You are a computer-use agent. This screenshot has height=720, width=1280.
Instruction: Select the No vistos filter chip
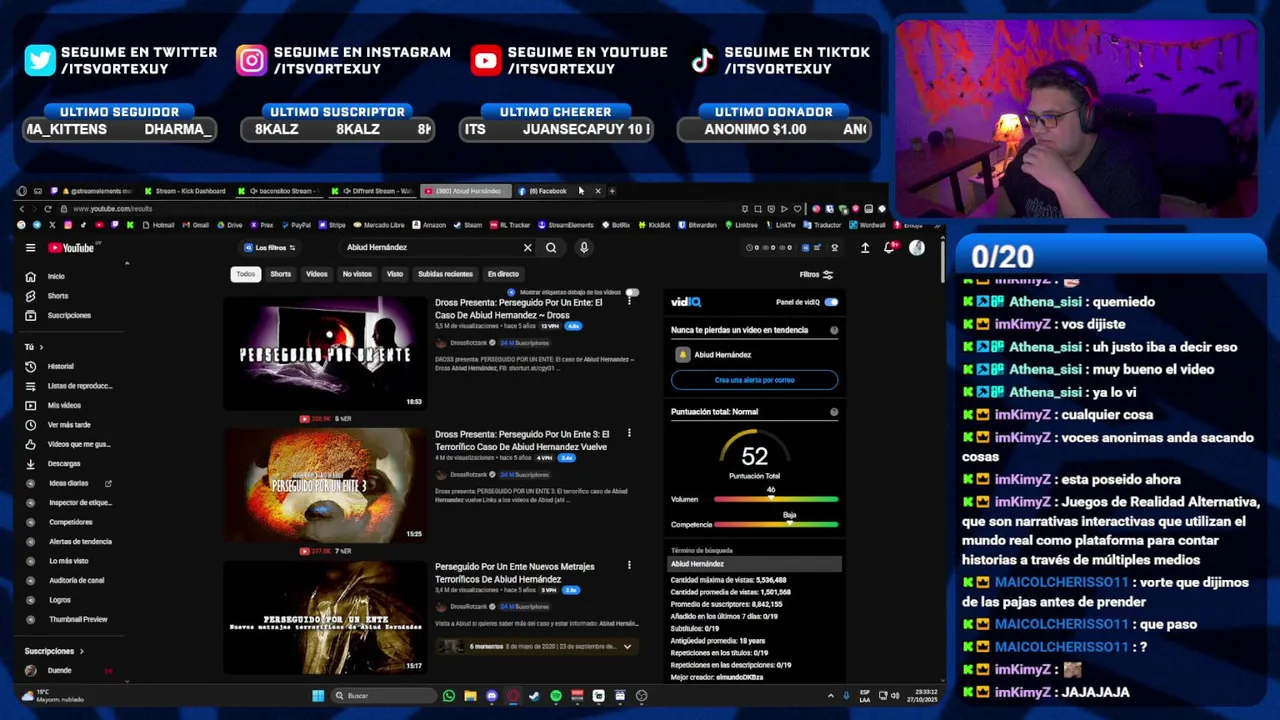click(x=357, y=274)
